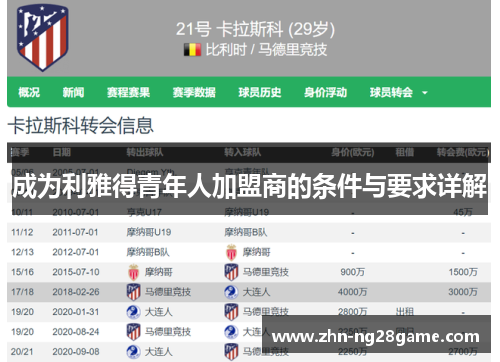
Task: Click date 2020-08-24
Action: click(x=76, y=332)
